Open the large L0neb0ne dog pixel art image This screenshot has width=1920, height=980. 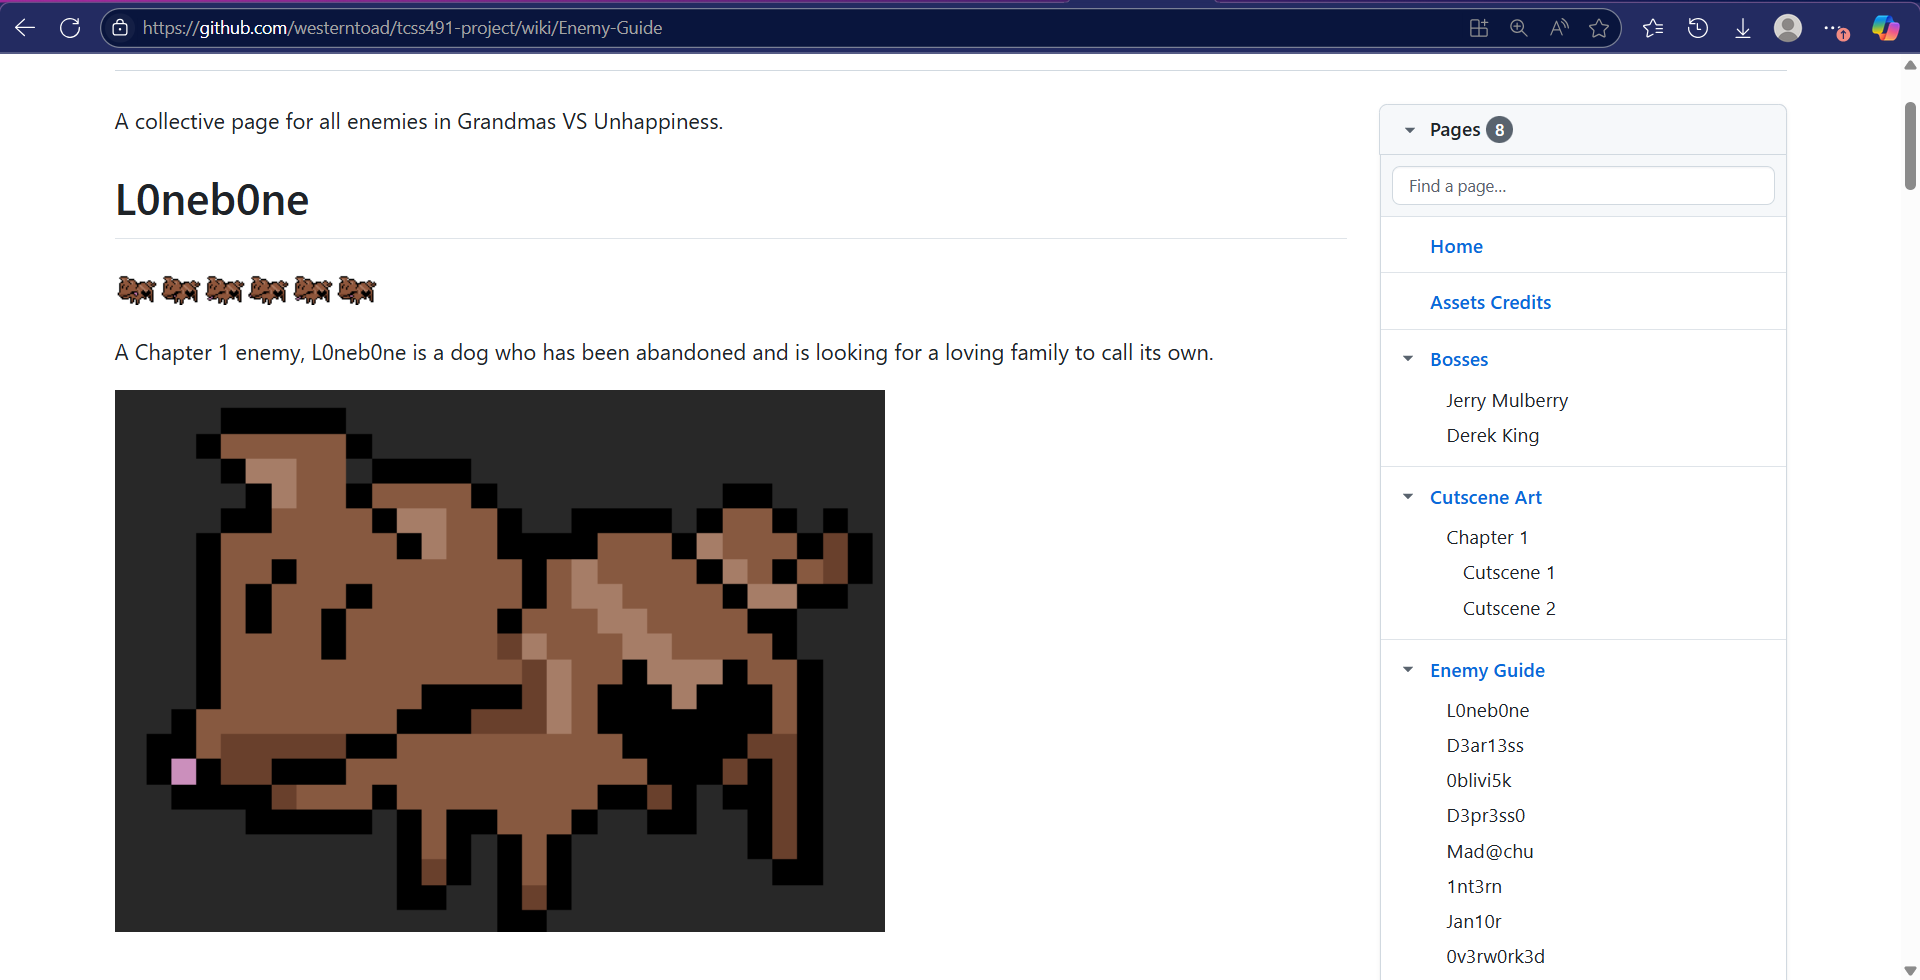[x=500, y=661]
